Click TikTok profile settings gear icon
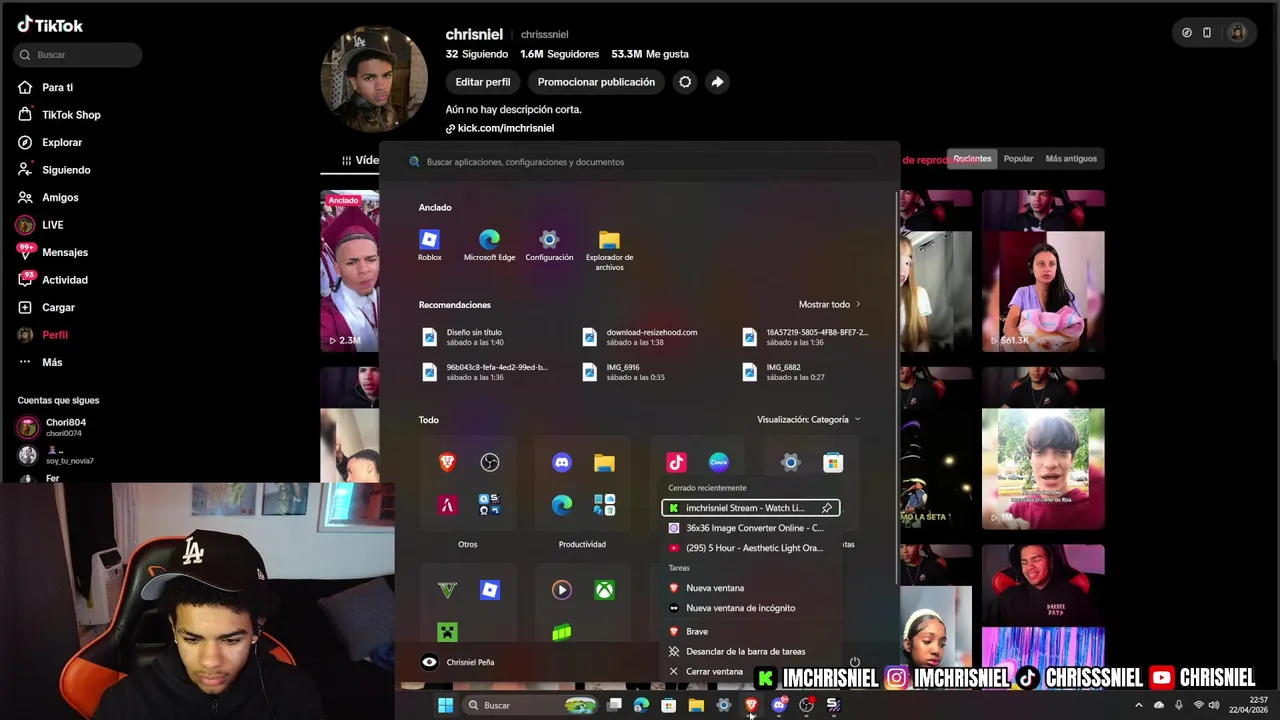The width and height of the screenshot is (1280, 720). click(685, 82)
